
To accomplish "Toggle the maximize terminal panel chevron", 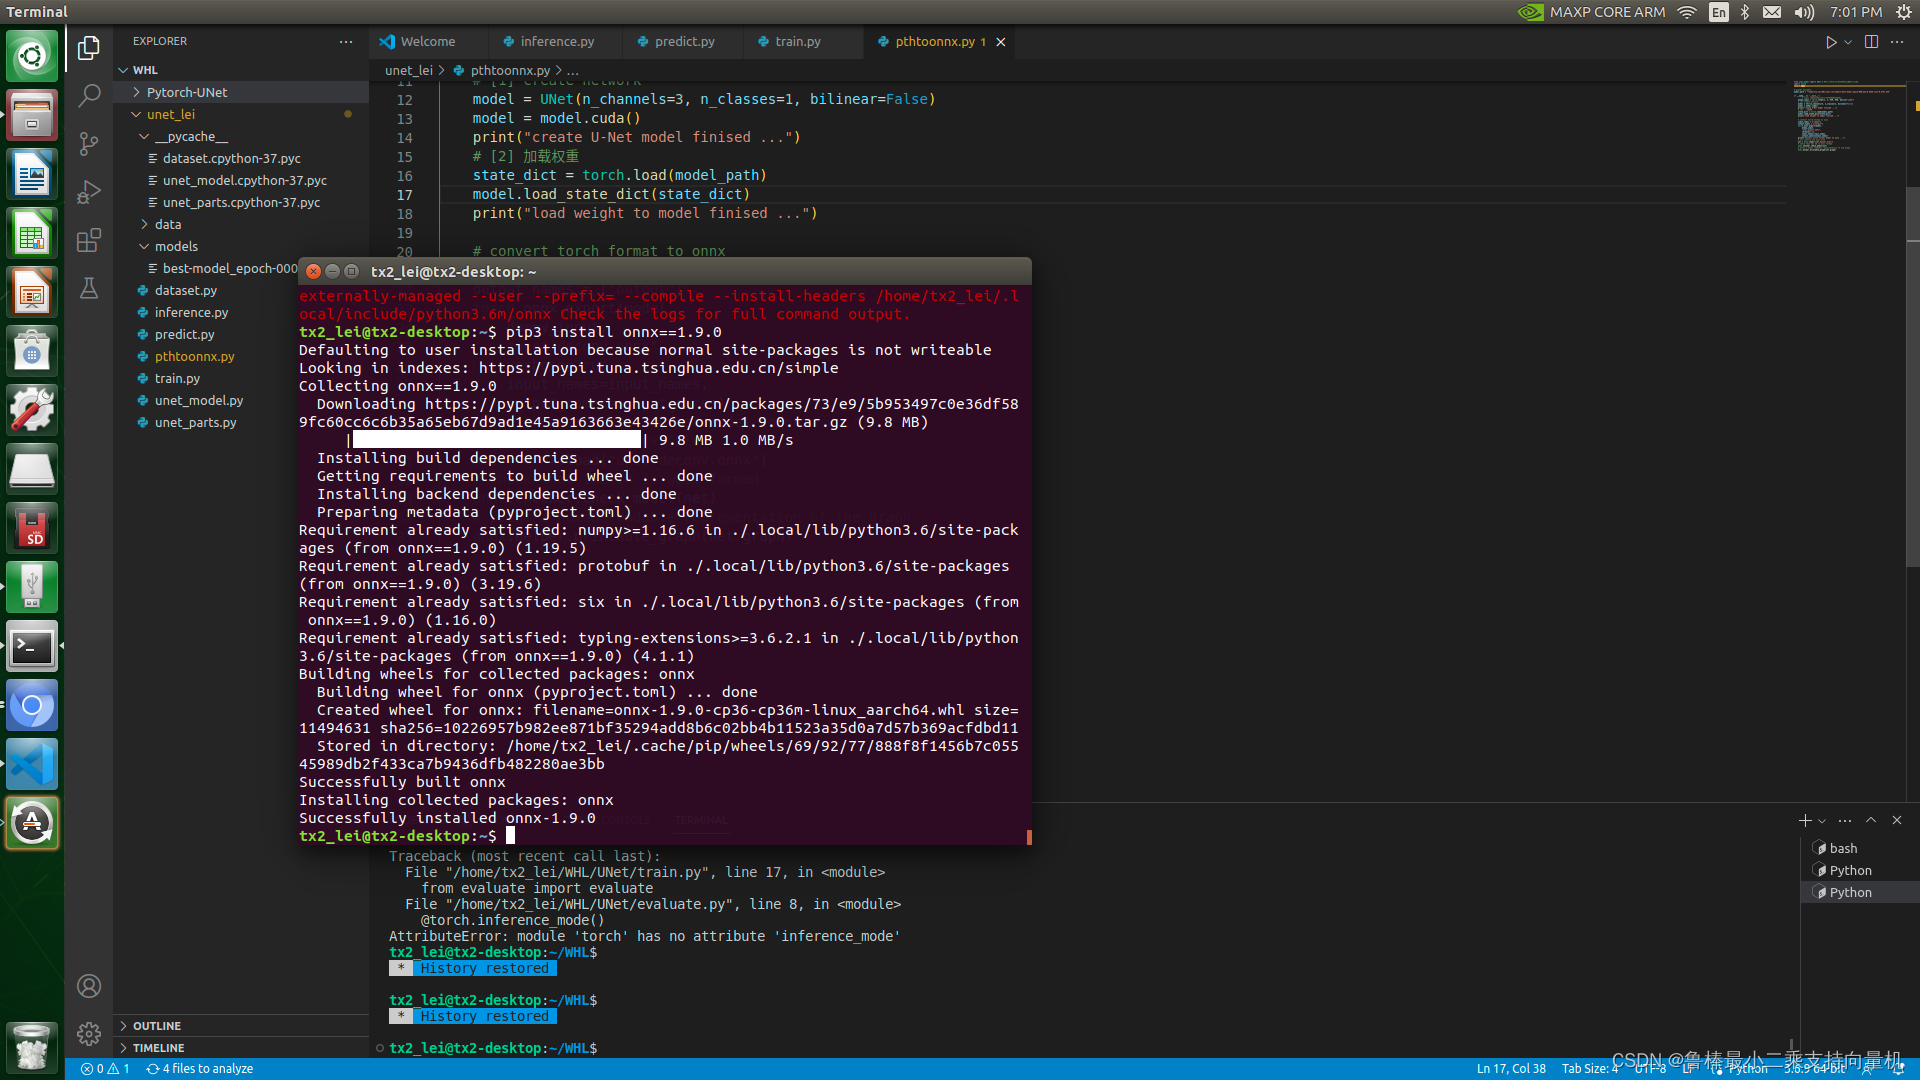I will click(x=1871, y=820).
